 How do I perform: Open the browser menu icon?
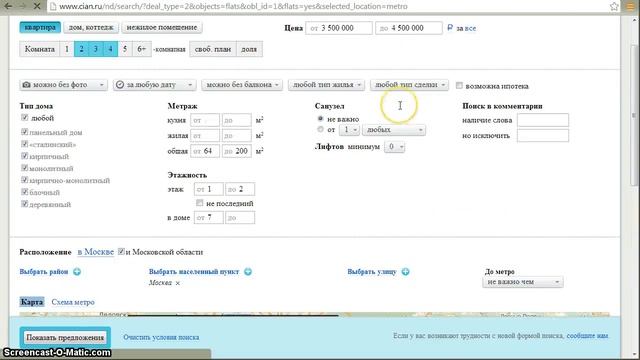[631, 6]
